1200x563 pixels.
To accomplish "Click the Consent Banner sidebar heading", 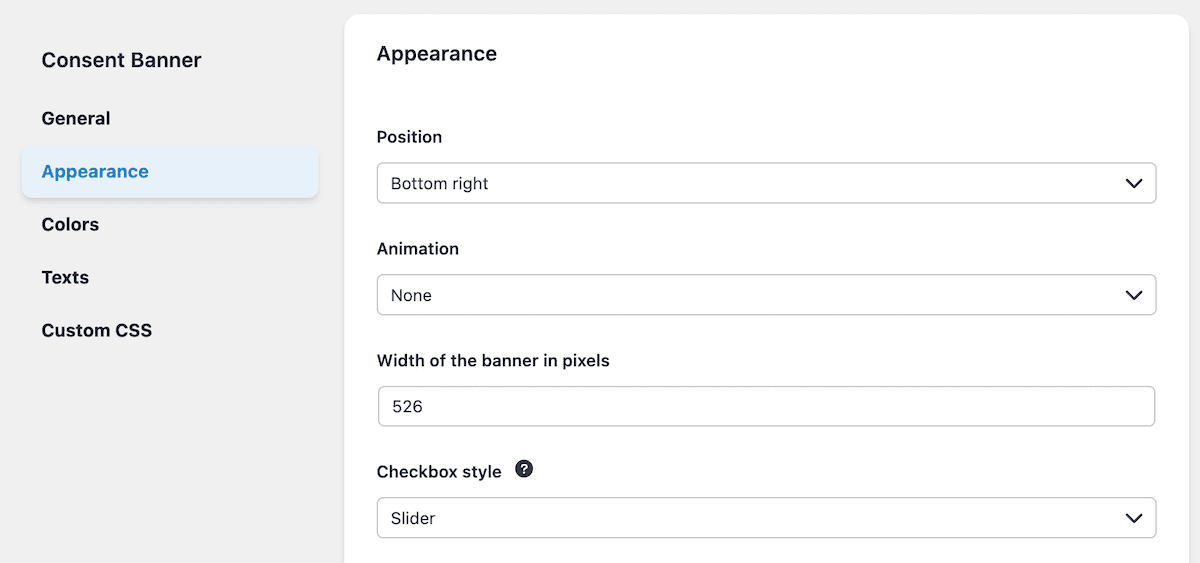I will pos(121,60).
